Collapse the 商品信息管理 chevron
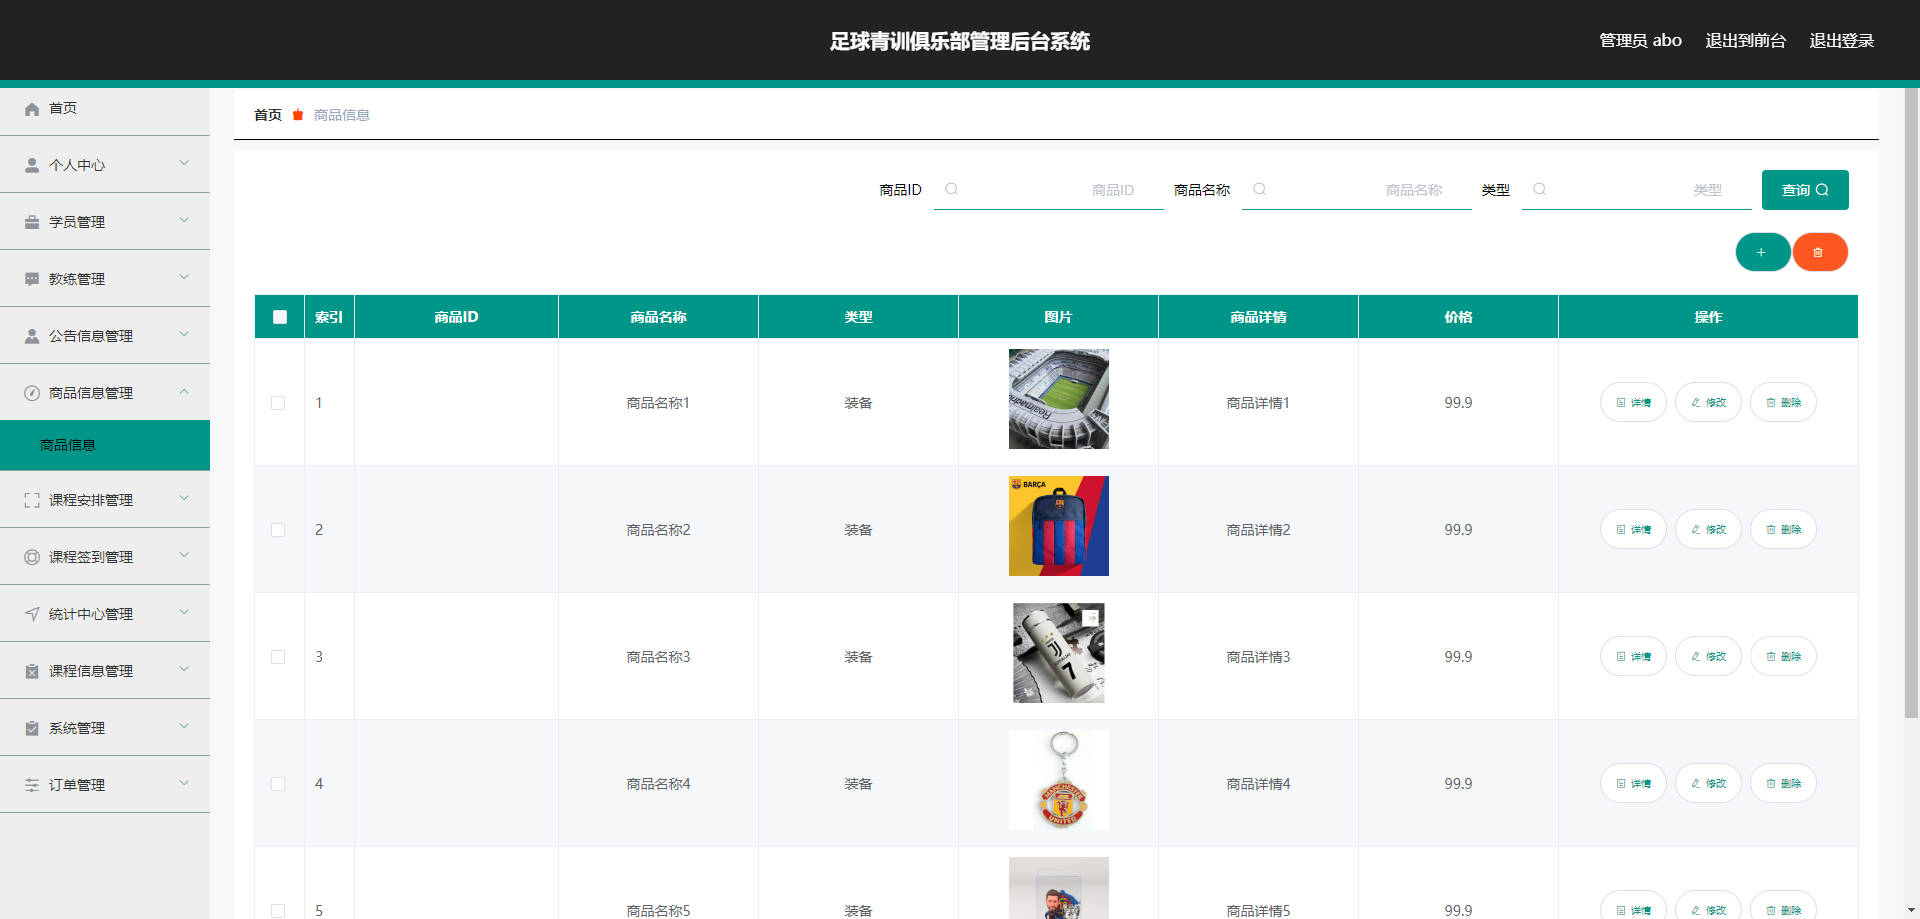This screenshot has width=1920, height=919. click(184, 391)
